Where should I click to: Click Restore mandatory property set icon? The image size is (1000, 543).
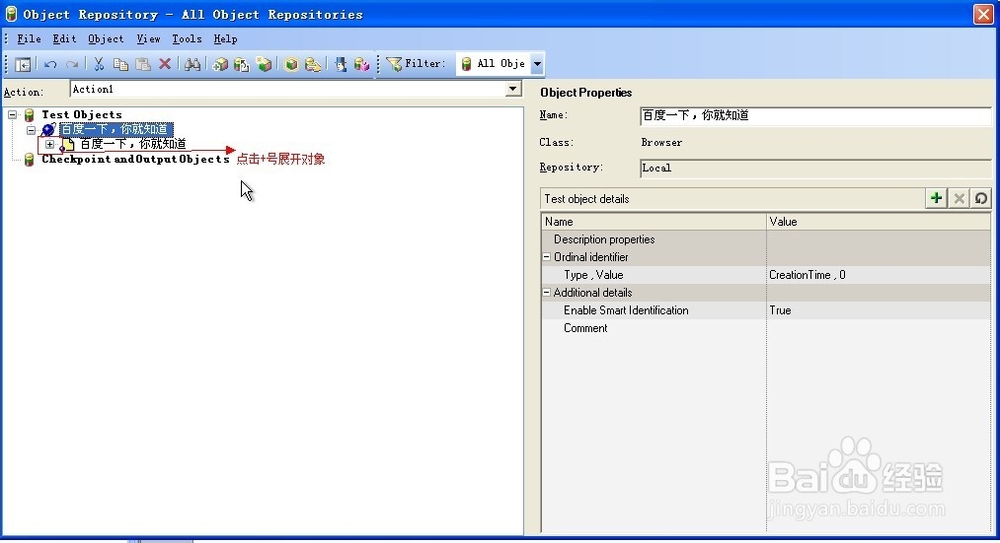981,198
